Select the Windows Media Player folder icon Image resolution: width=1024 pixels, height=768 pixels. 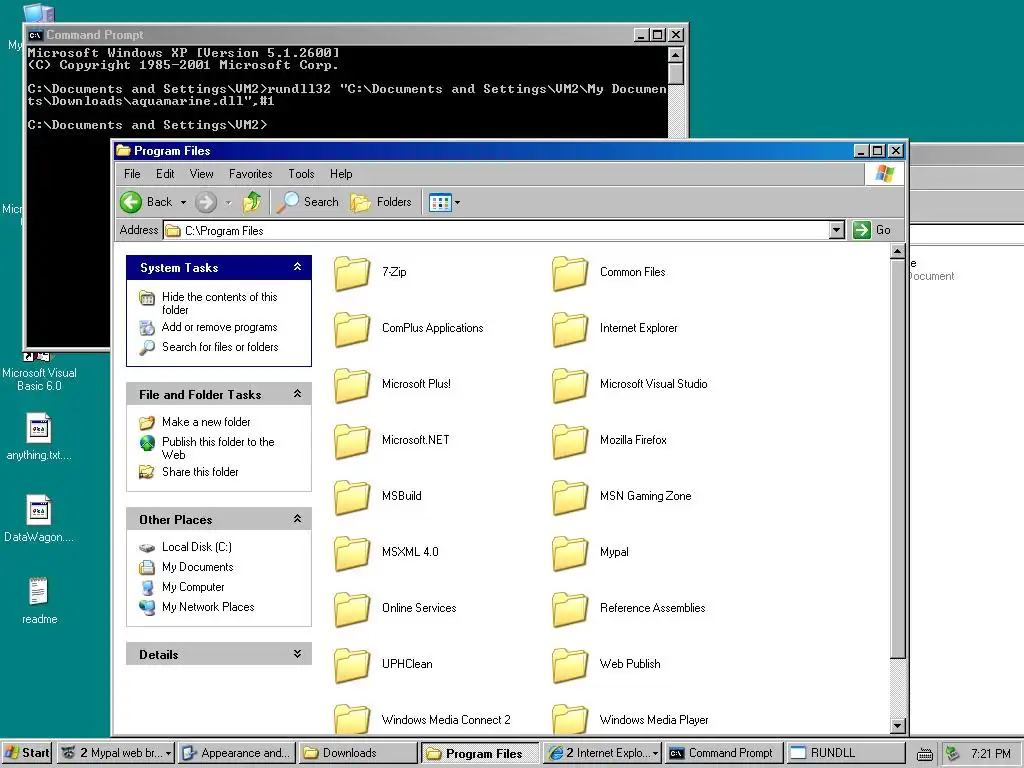pos(570,719)
